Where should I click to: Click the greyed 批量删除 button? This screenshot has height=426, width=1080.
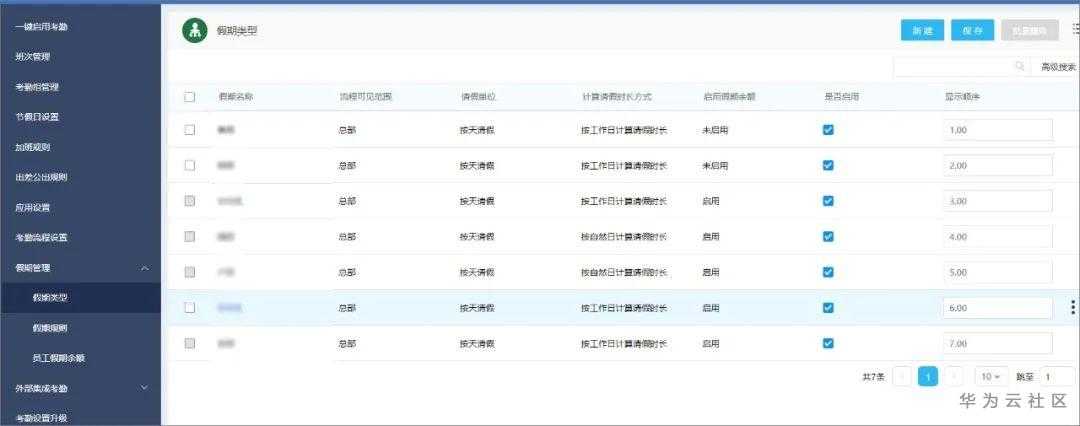pyautogui.click(x=1029, y=30)
